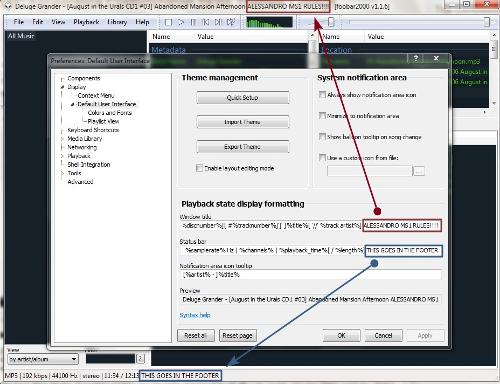Click the Next track toolbar button

point(218,22)
